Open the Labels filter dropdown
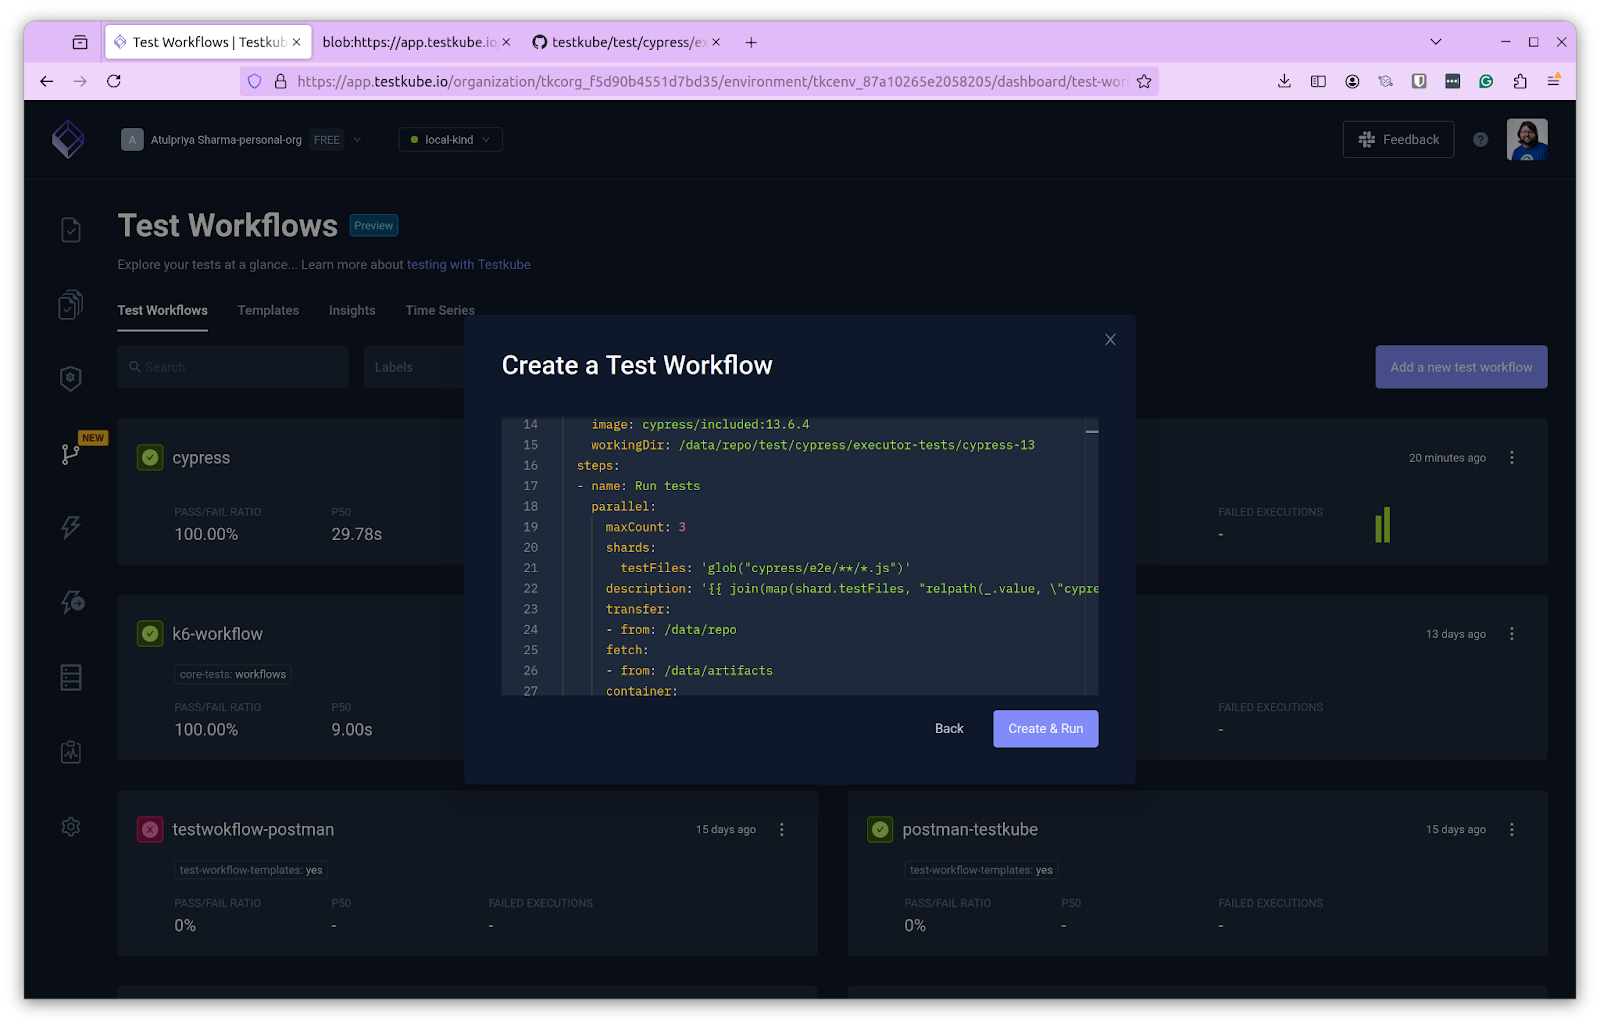The height and width of the screenshot is (1026, 1600). point(414,367)
